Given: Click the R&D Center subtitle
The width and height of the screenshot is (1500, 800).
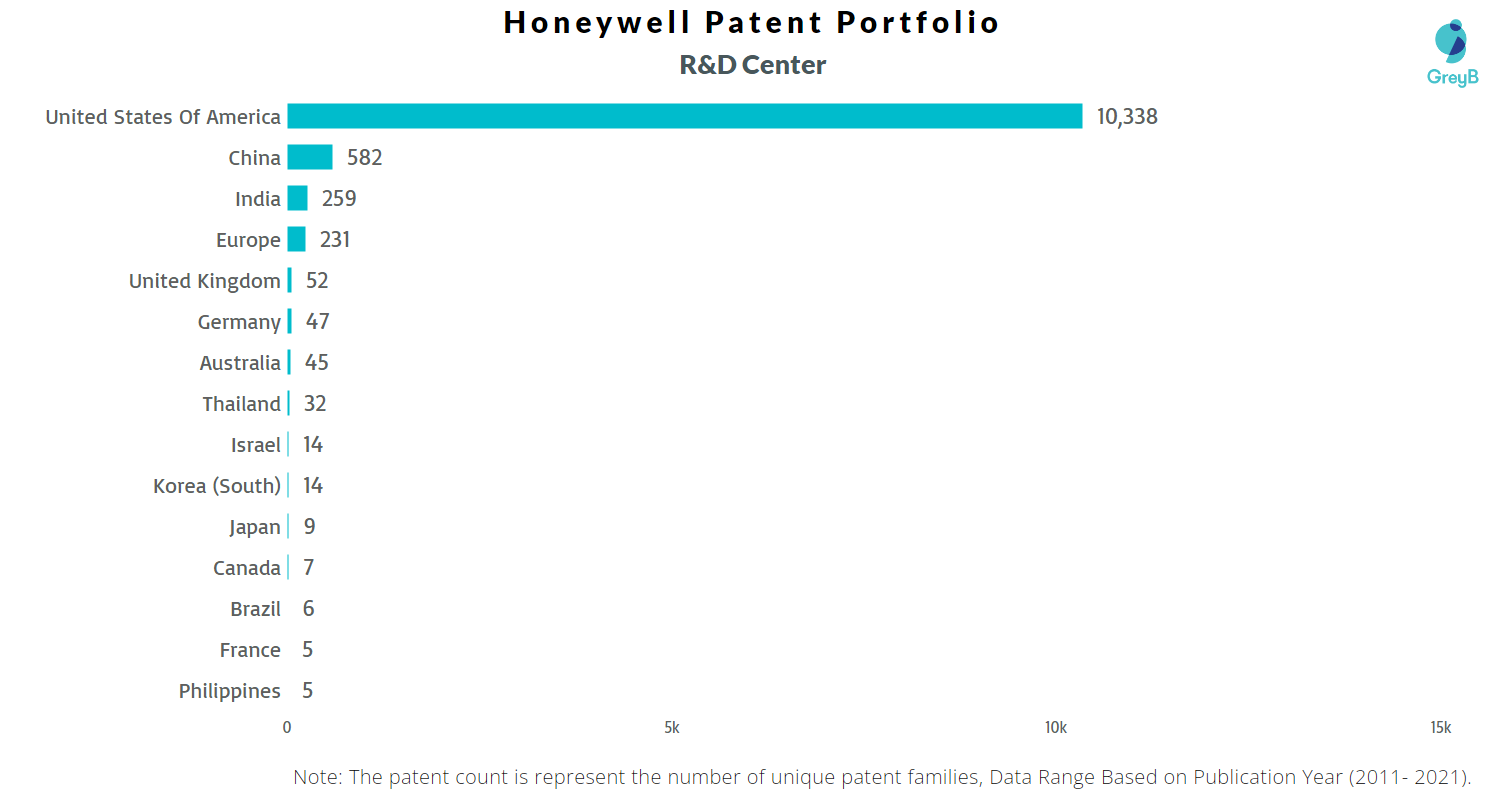Looking at the screenshot, I should (x=753, y=65).
